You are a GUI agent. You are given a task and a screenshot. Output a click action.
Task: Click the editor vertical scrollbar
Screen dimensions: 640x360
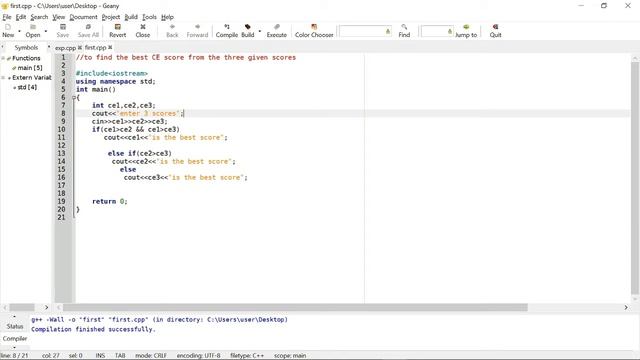click(634, 178)
